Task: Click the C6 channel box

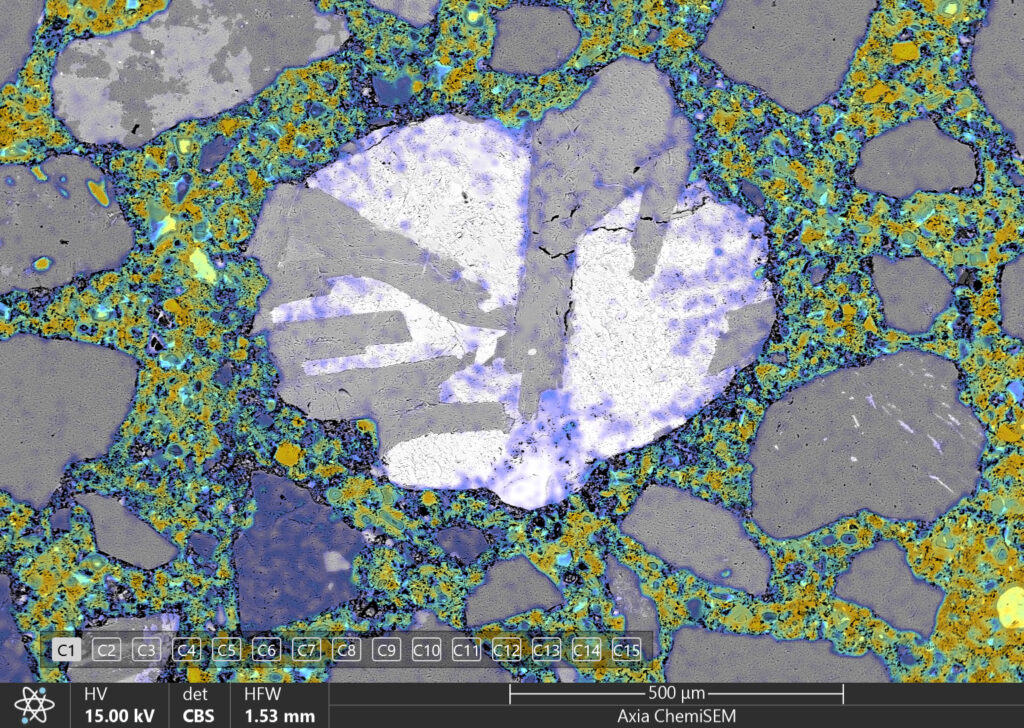Action: tap(267, 650)
